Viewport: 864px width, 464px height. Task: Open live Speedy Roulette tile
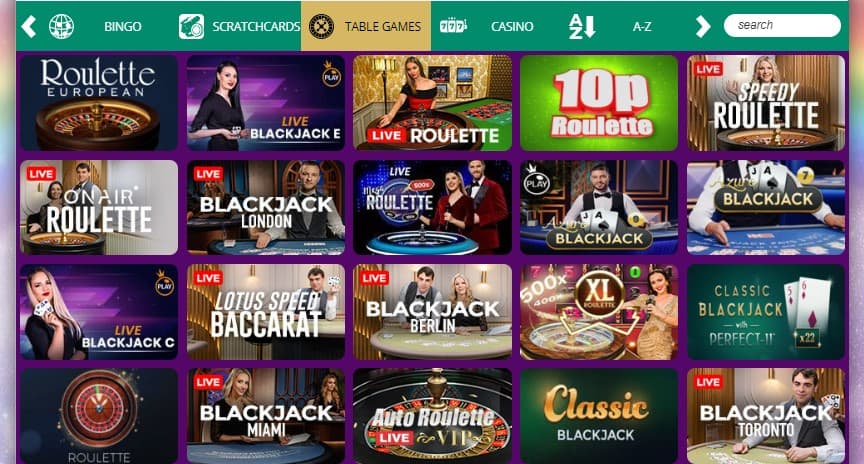click(766, 102)
